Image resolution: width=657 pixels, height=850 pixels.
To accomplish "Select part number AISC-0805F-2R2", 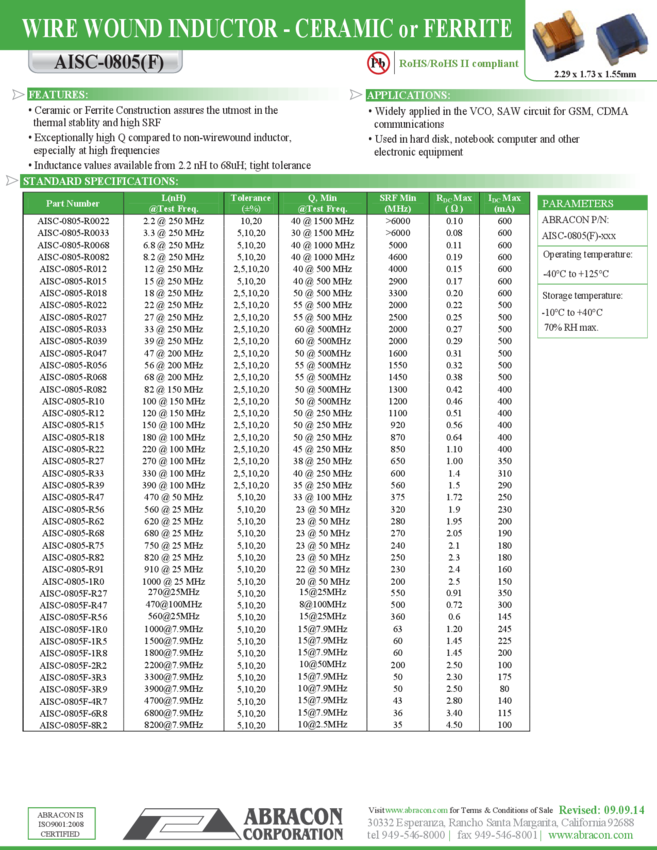I will point(73,666).
